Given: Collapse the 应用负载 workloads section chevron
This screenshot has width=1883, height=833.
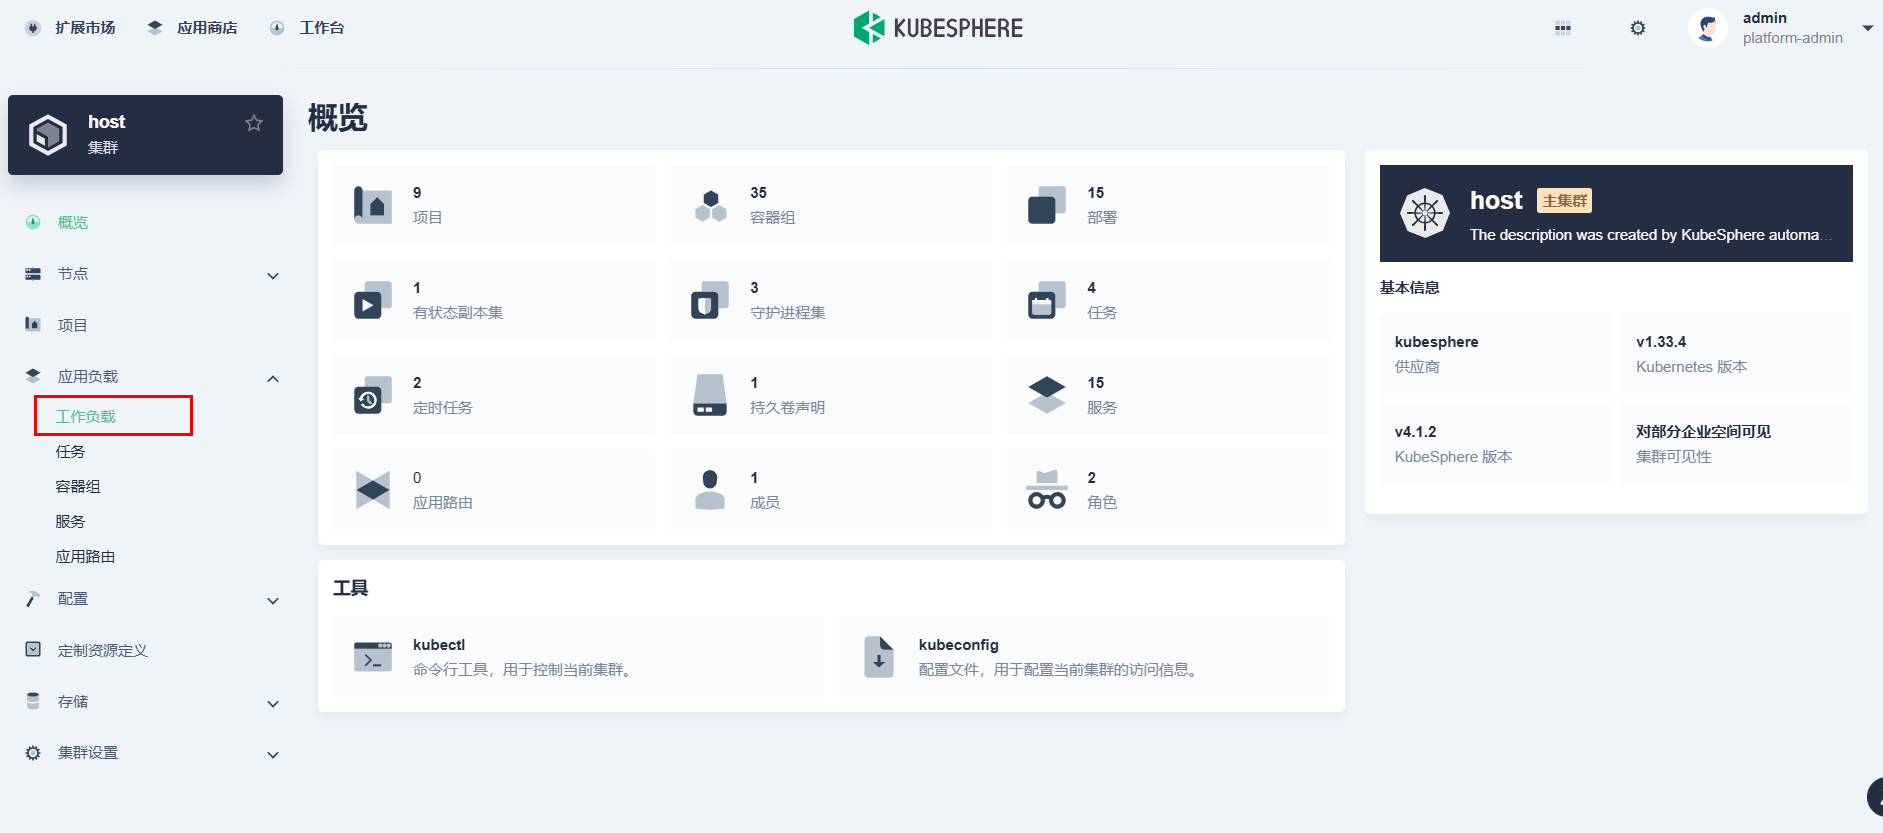Looking at the screenshot, I should 273,379.
